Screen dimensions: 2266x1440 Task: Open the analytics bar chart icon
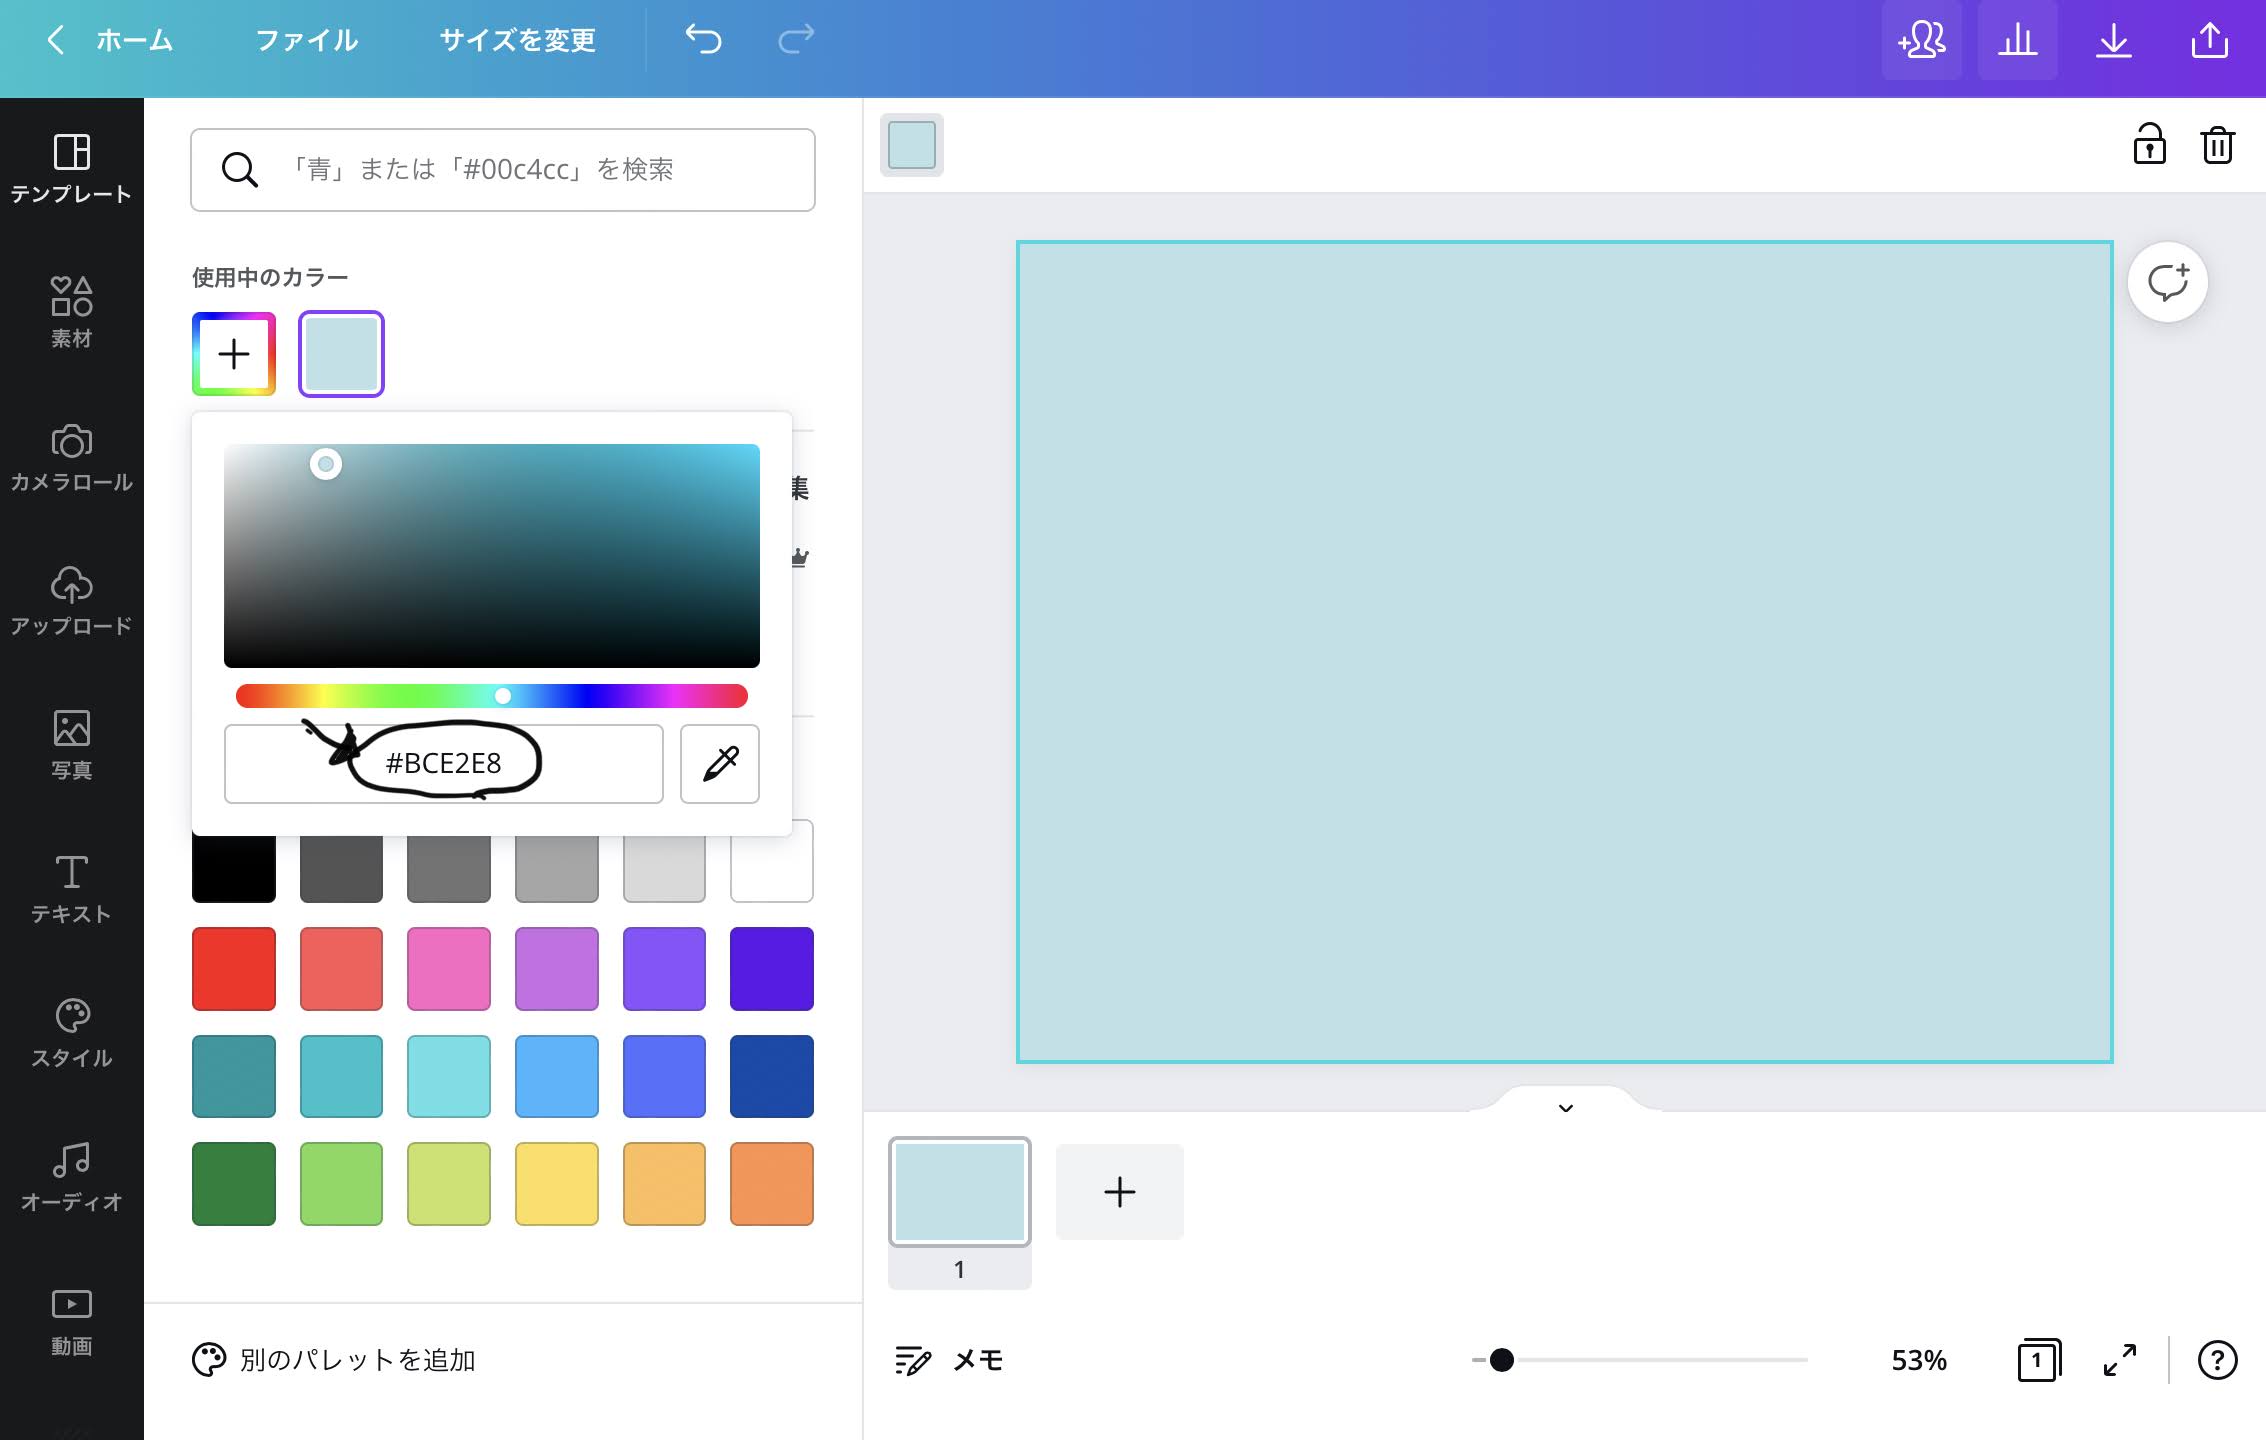click(x=2017, y=41)
